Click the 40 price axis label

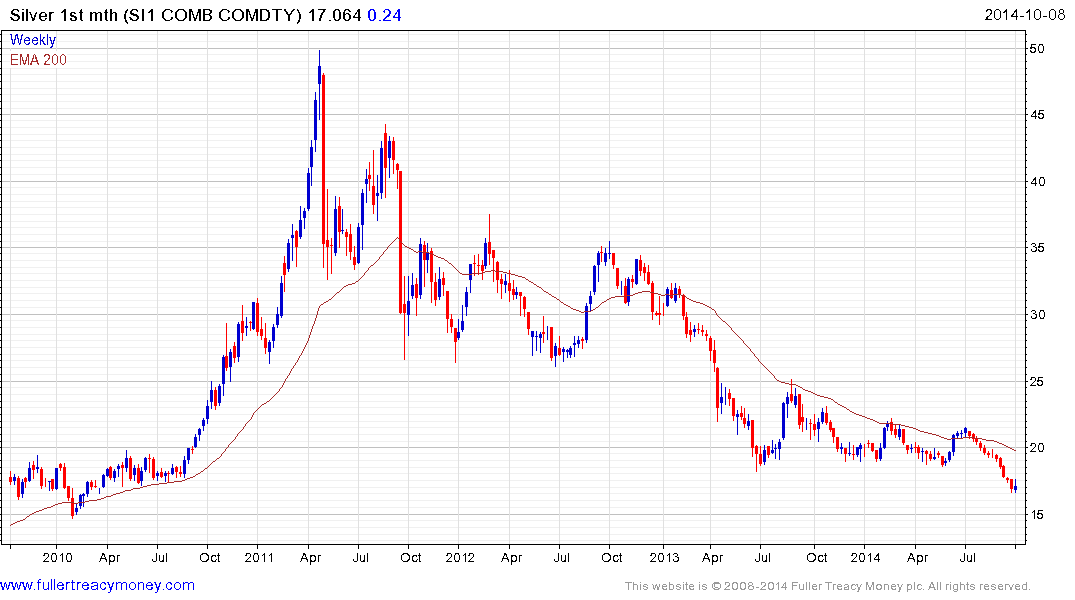point(1037,182)
